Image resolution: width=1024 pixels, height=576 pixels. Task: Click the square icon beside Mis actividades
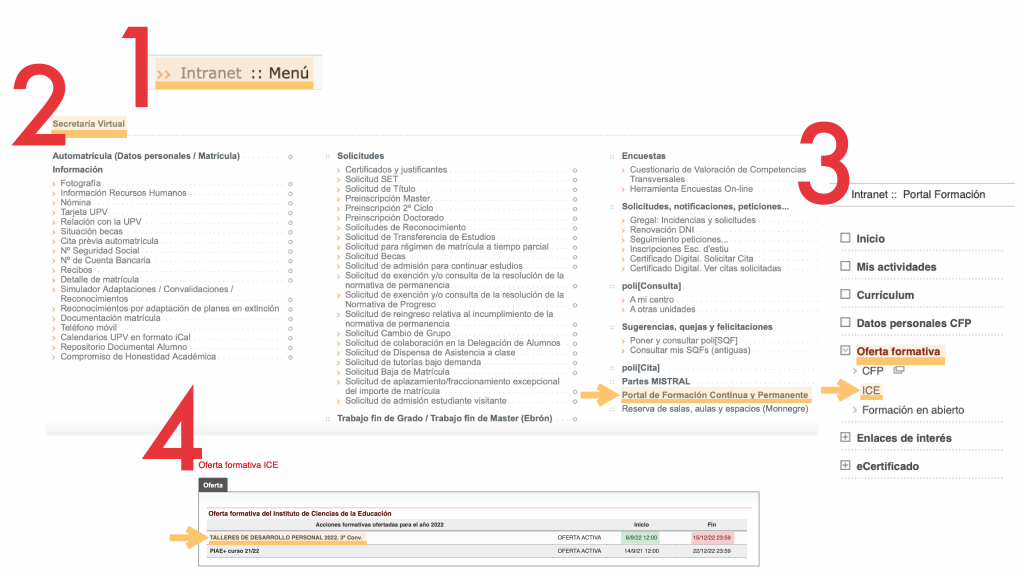pyautogui.click(x=845, y=267)
